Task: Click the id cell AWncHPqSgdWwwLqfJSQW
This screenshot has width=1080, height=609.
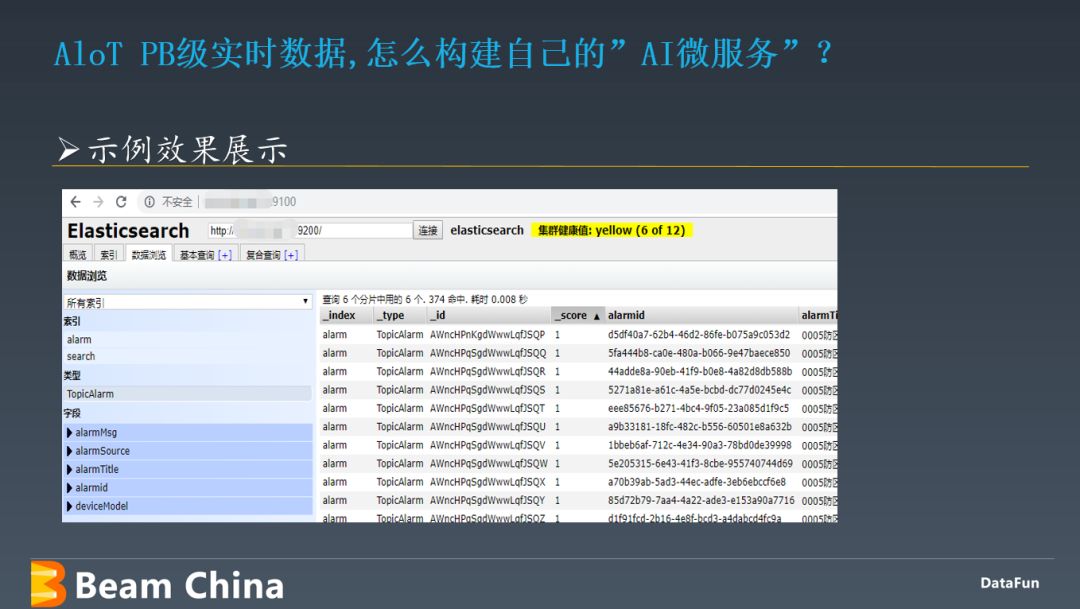Action: click(488, 464)
